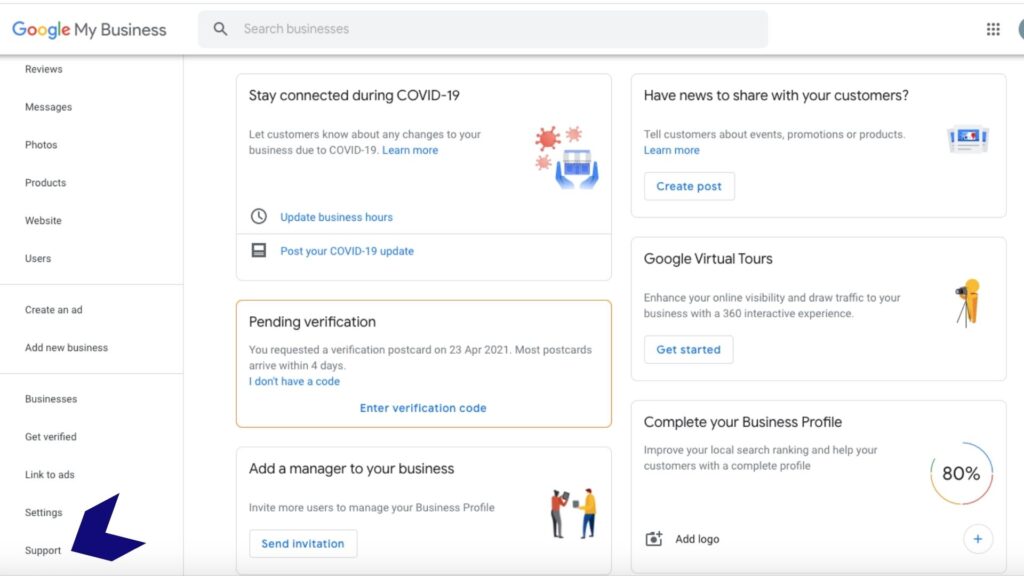Viewport: 1024px width, 576px height.
Task: Open the Google apps grid icon
Action: [993, 29]
